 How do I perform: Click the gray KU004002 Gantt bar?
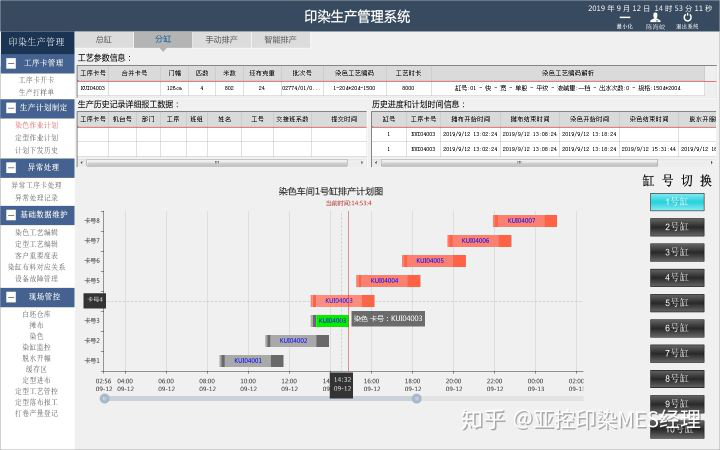[x=297, y=341]
